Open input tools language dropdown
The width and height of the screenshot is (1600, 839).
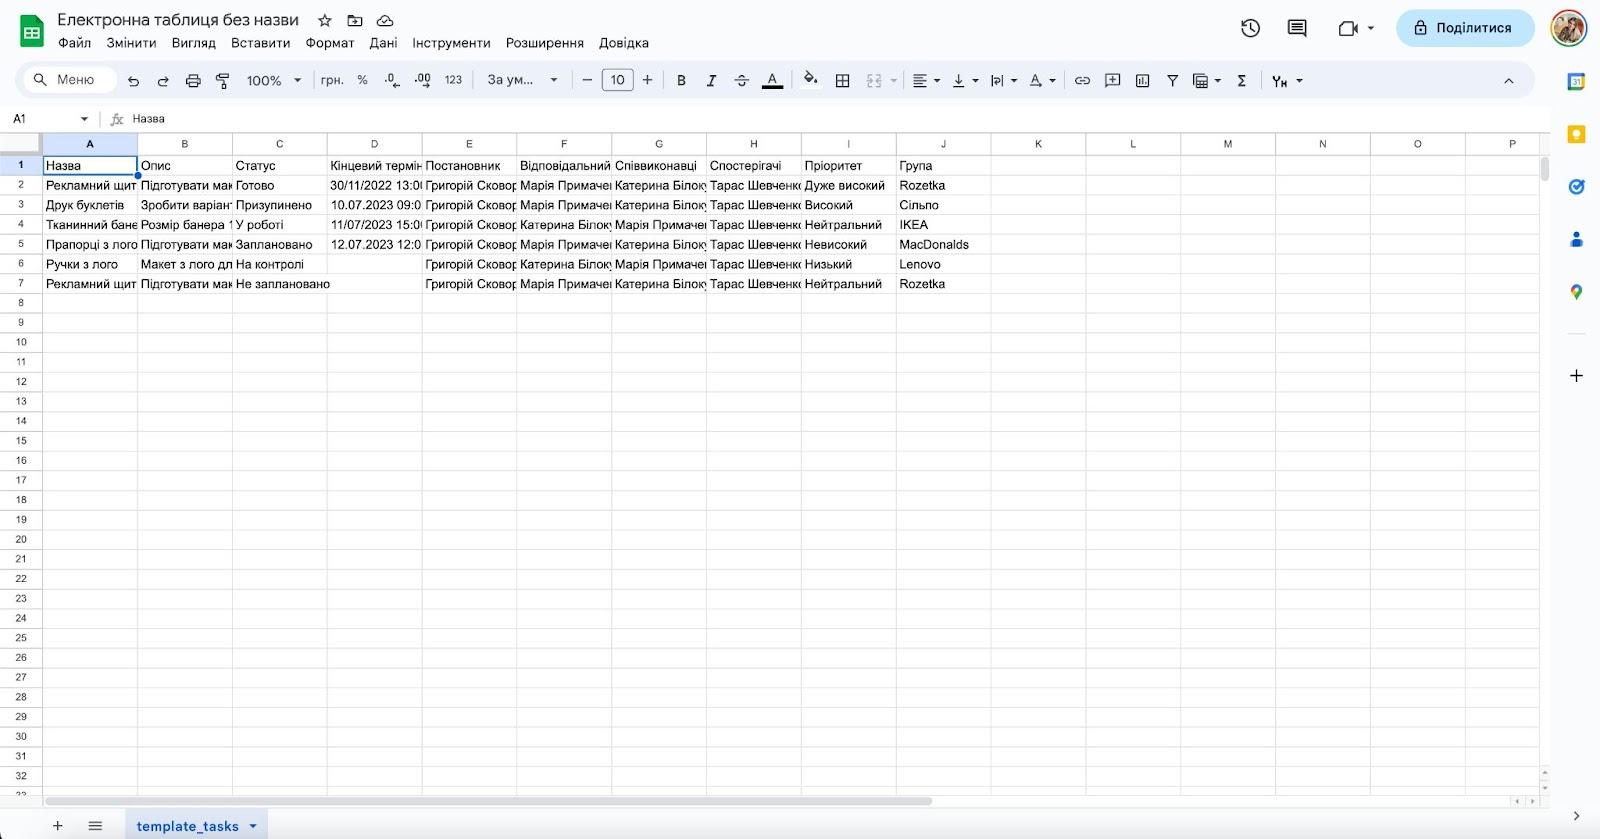(x=1287, y=81)
